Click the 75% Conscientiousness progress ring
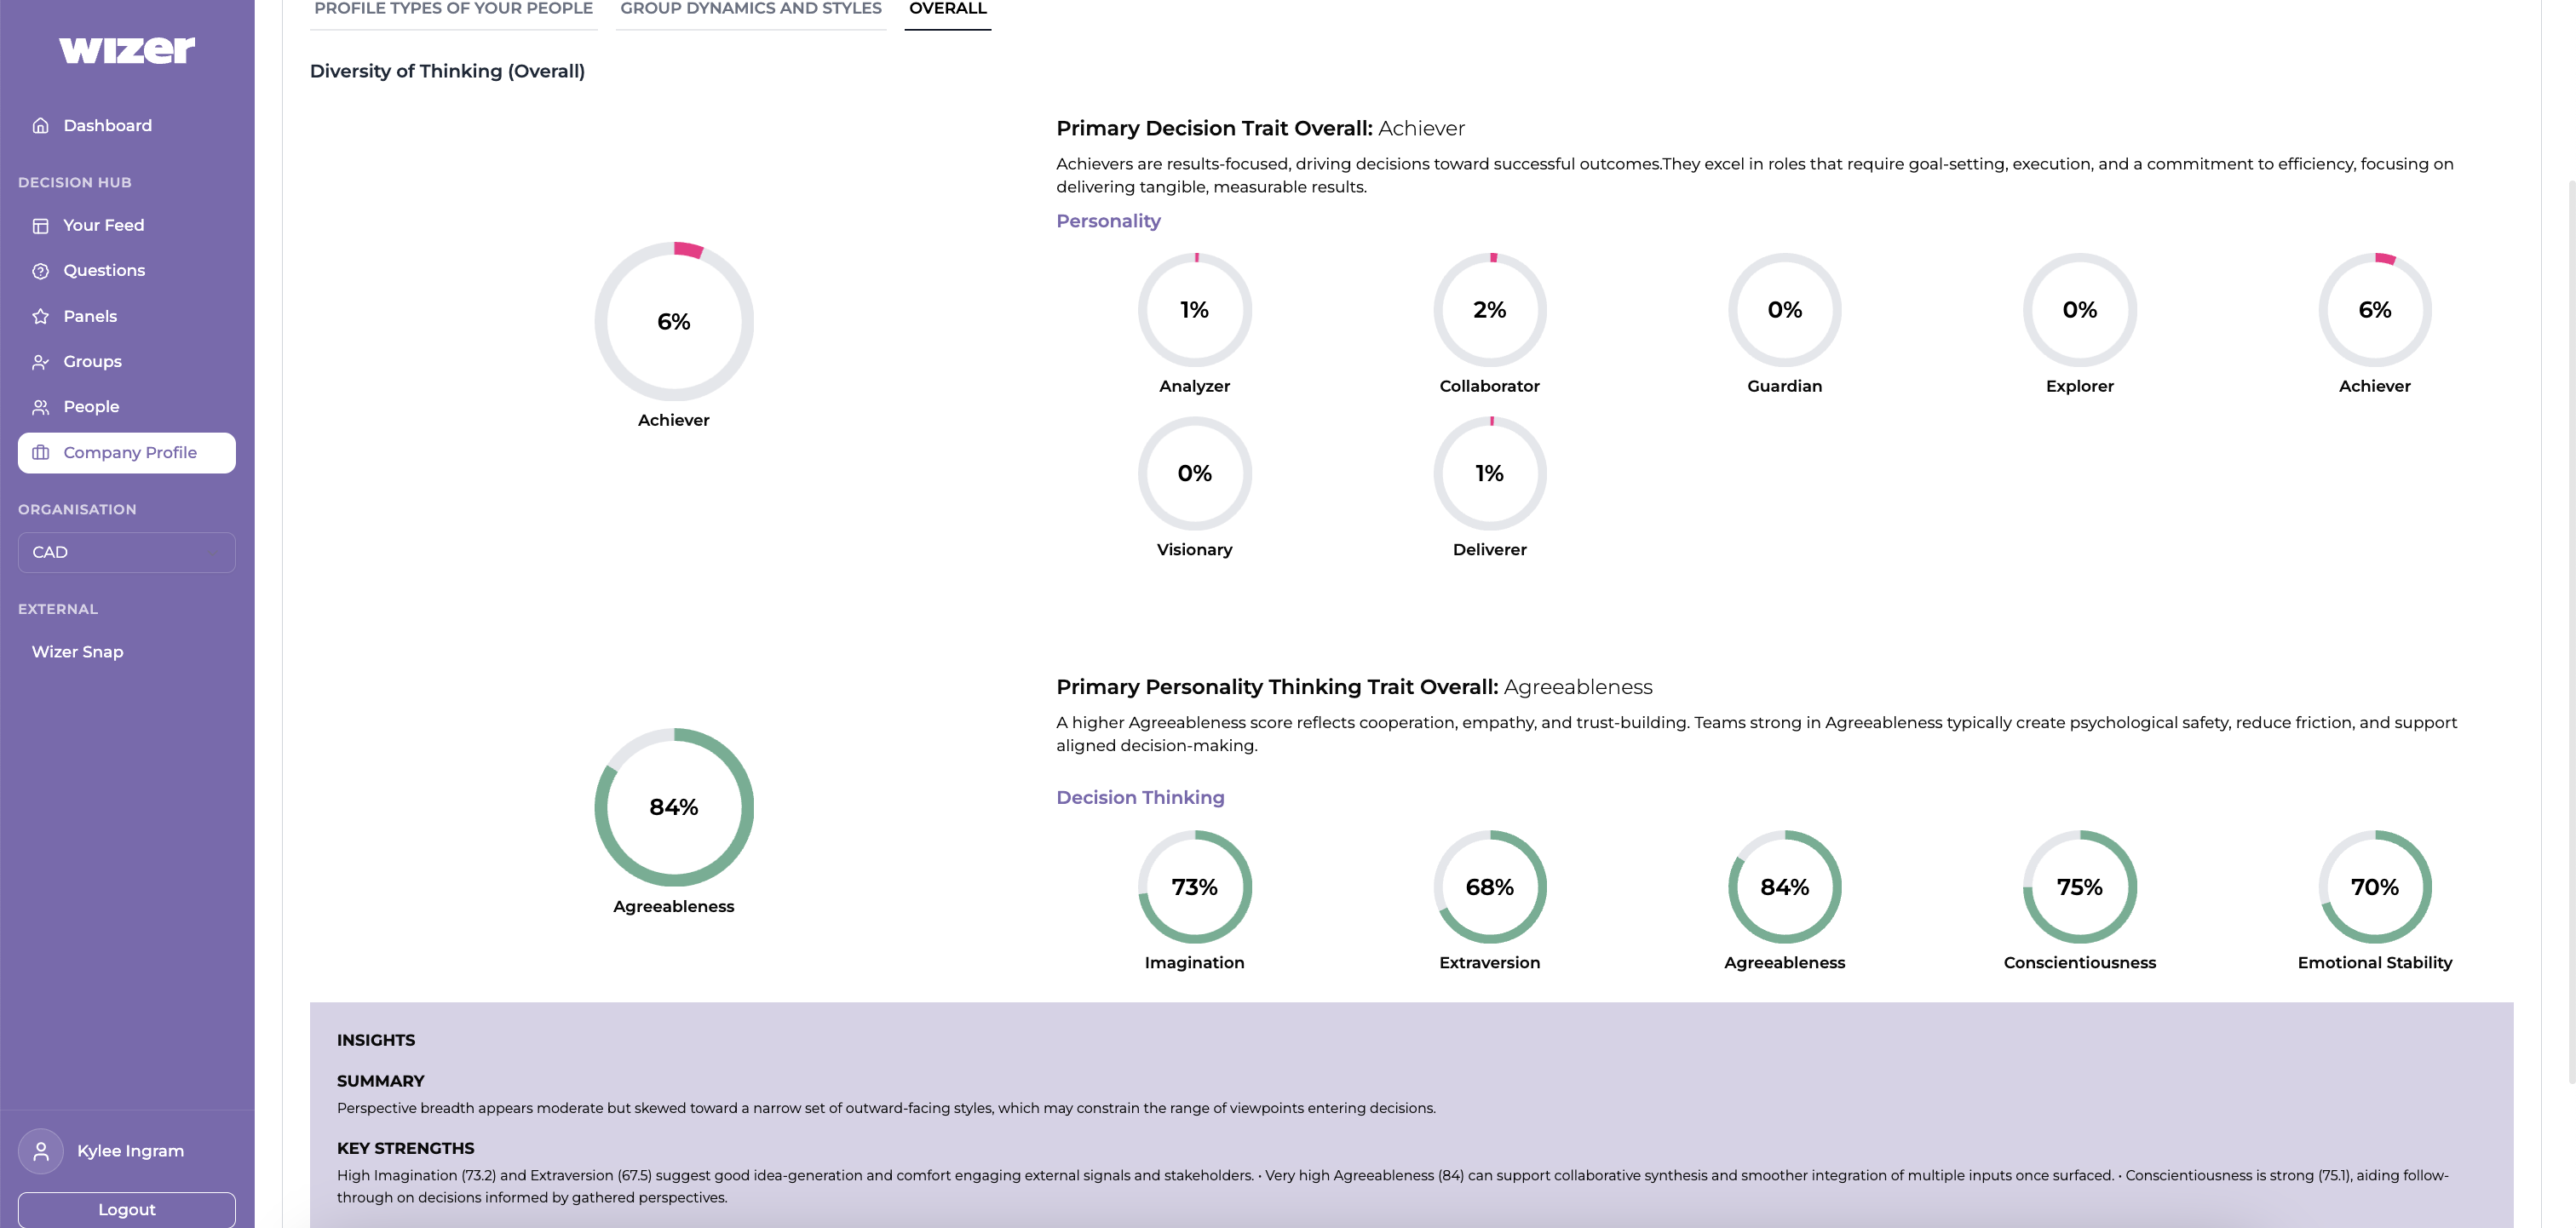Viewport: 2576px width, 1228px height. pos(2079,887)
